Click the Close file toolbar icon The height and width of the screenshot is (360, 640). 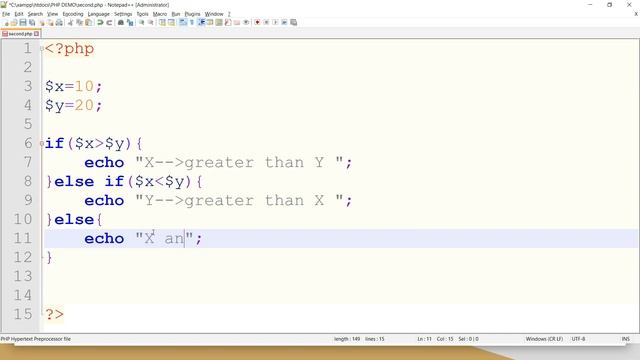[x=42, y=22]
